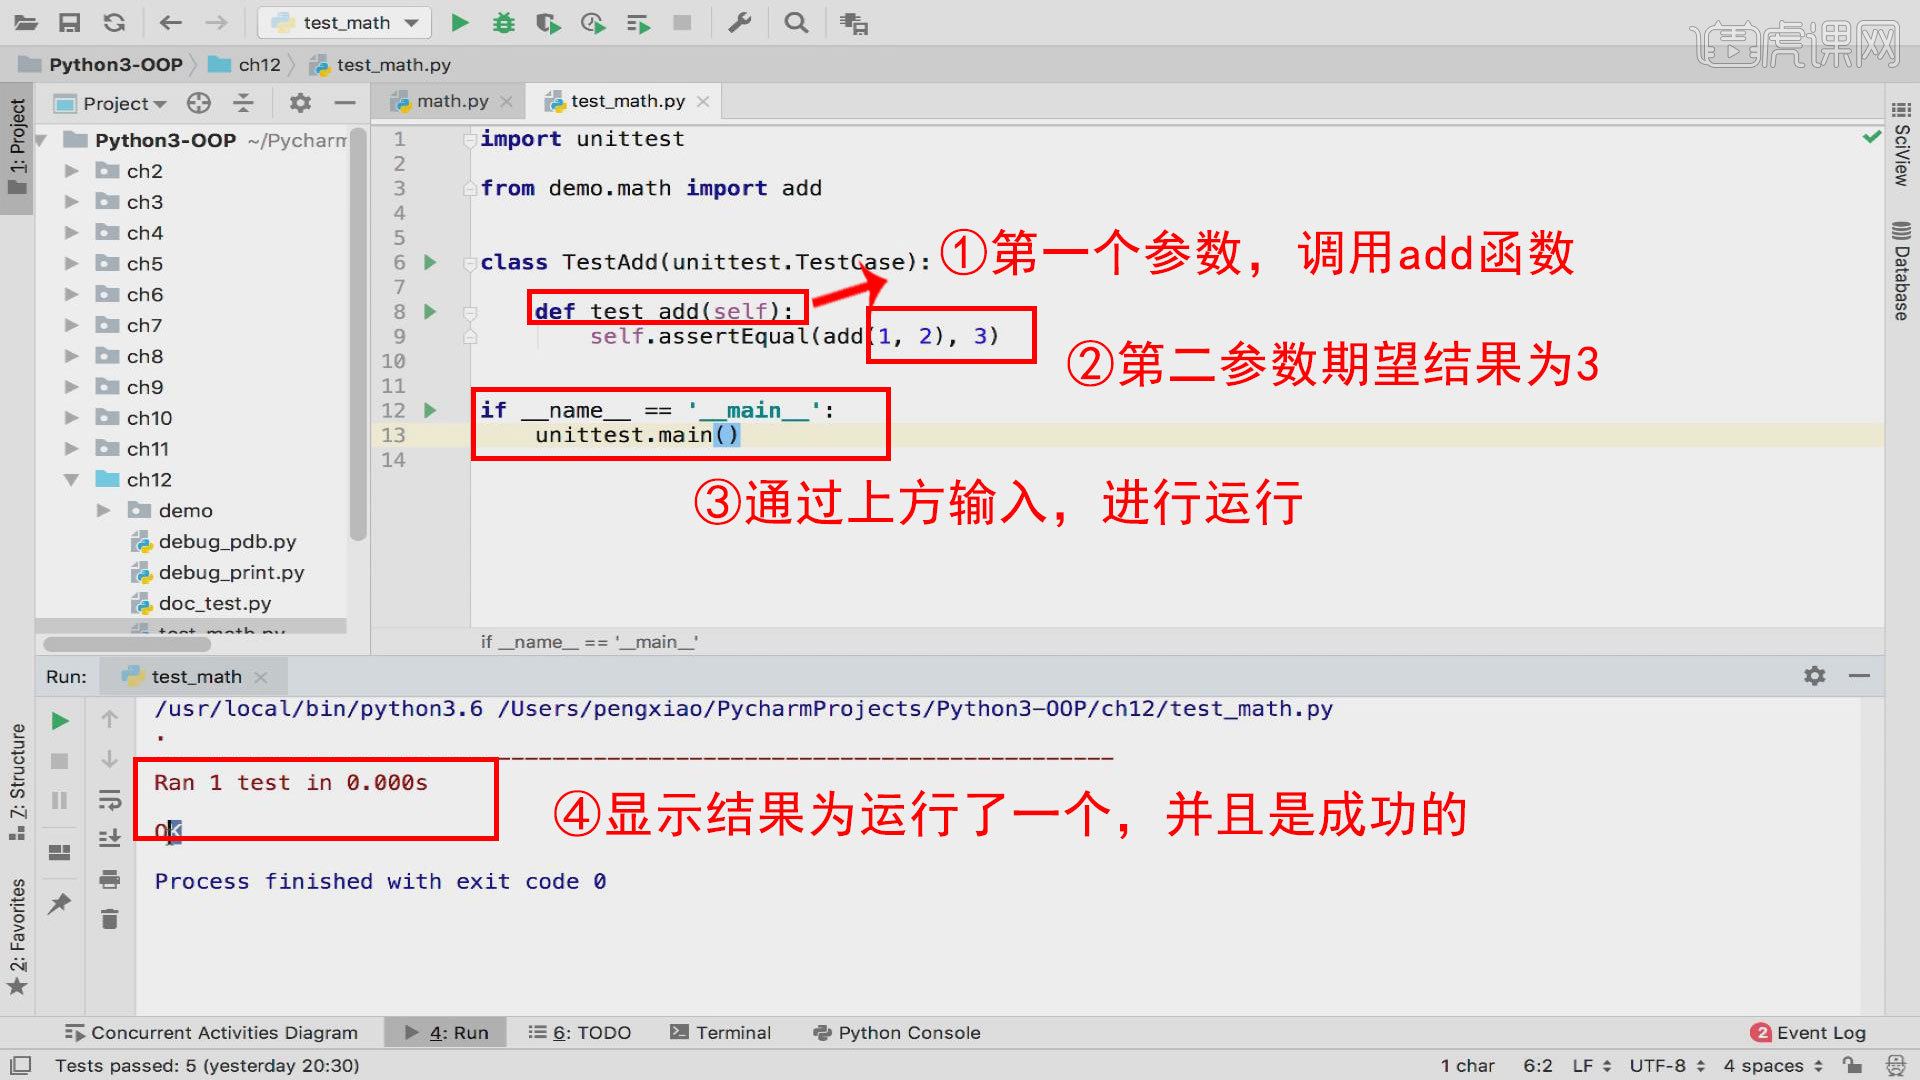Open Settings via the wrench icon
The image size is (1920, 1080).
[x=739, y=22]
